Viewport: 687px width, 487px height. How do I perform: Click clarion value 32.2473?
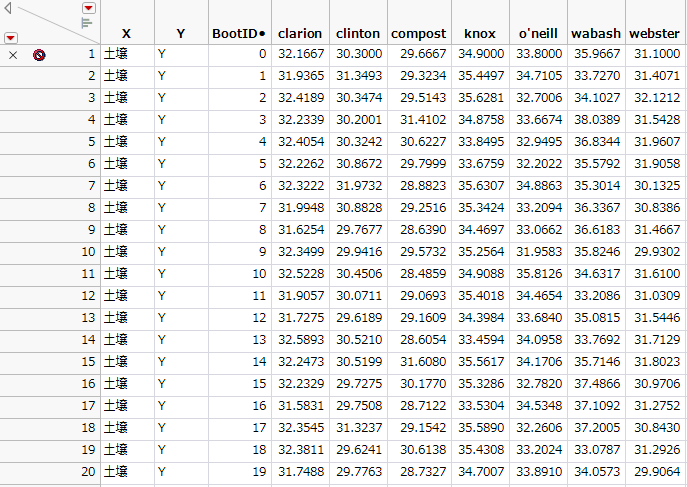(x=301, y=362)
